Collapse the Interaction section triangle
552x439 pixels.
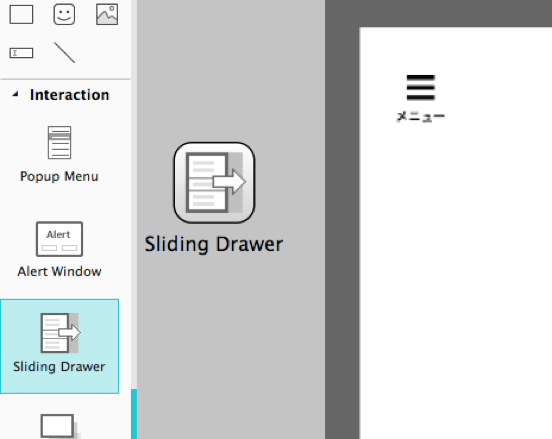coord(15,94)
